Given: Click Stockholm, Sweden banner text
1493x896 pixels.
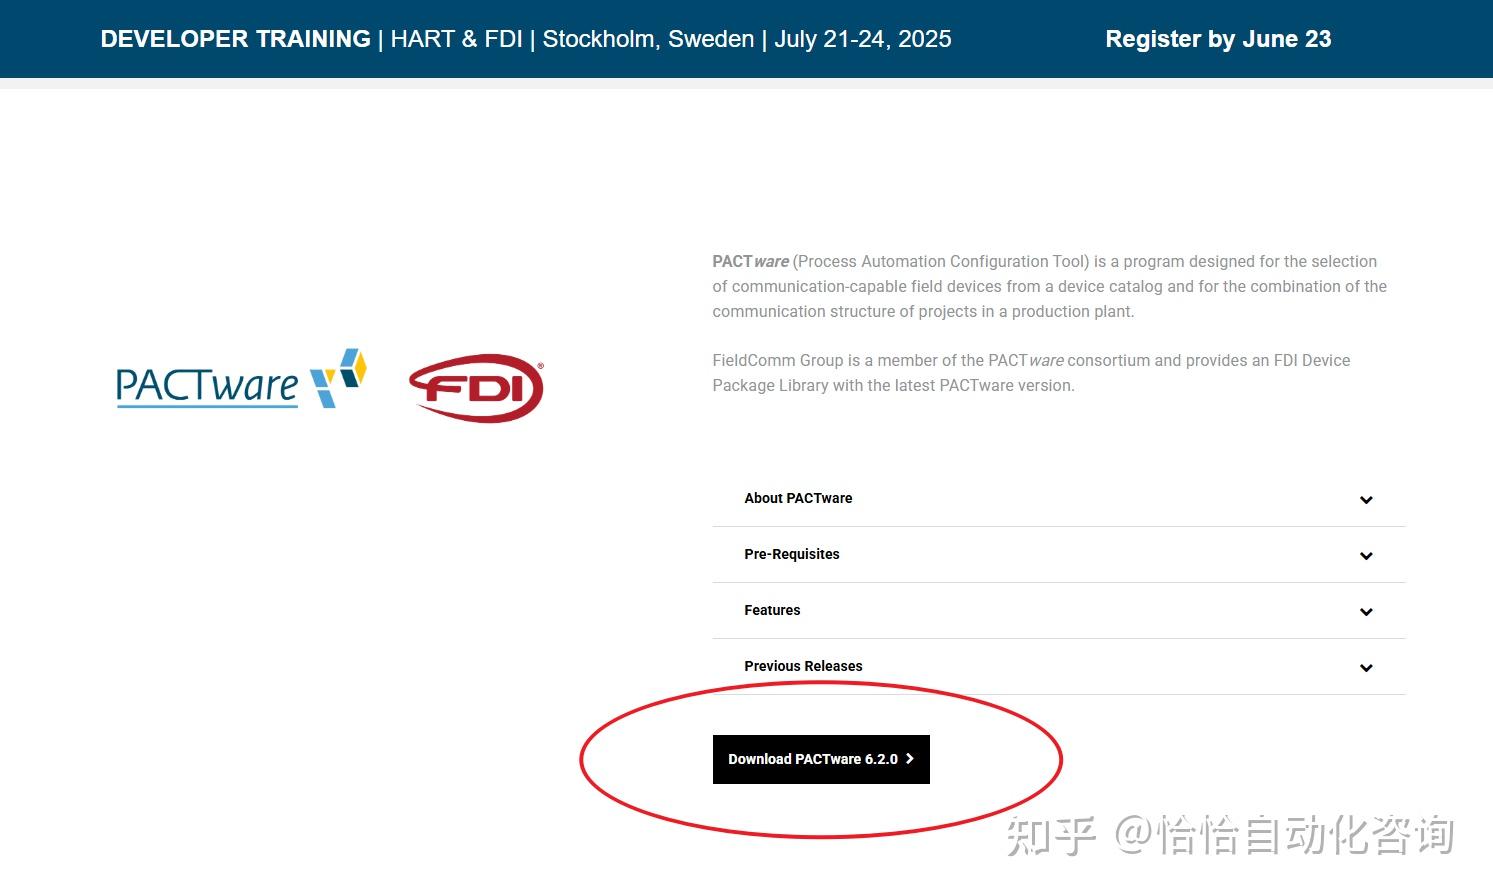Looking at the screenshot, I should [x=648, y=39].
